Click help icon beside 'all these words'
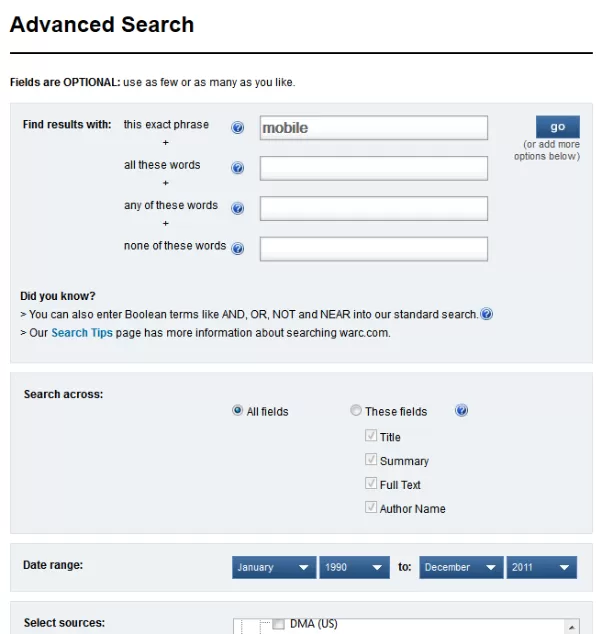The width and height of the screenshot is (602, 634). click(238, 168)
